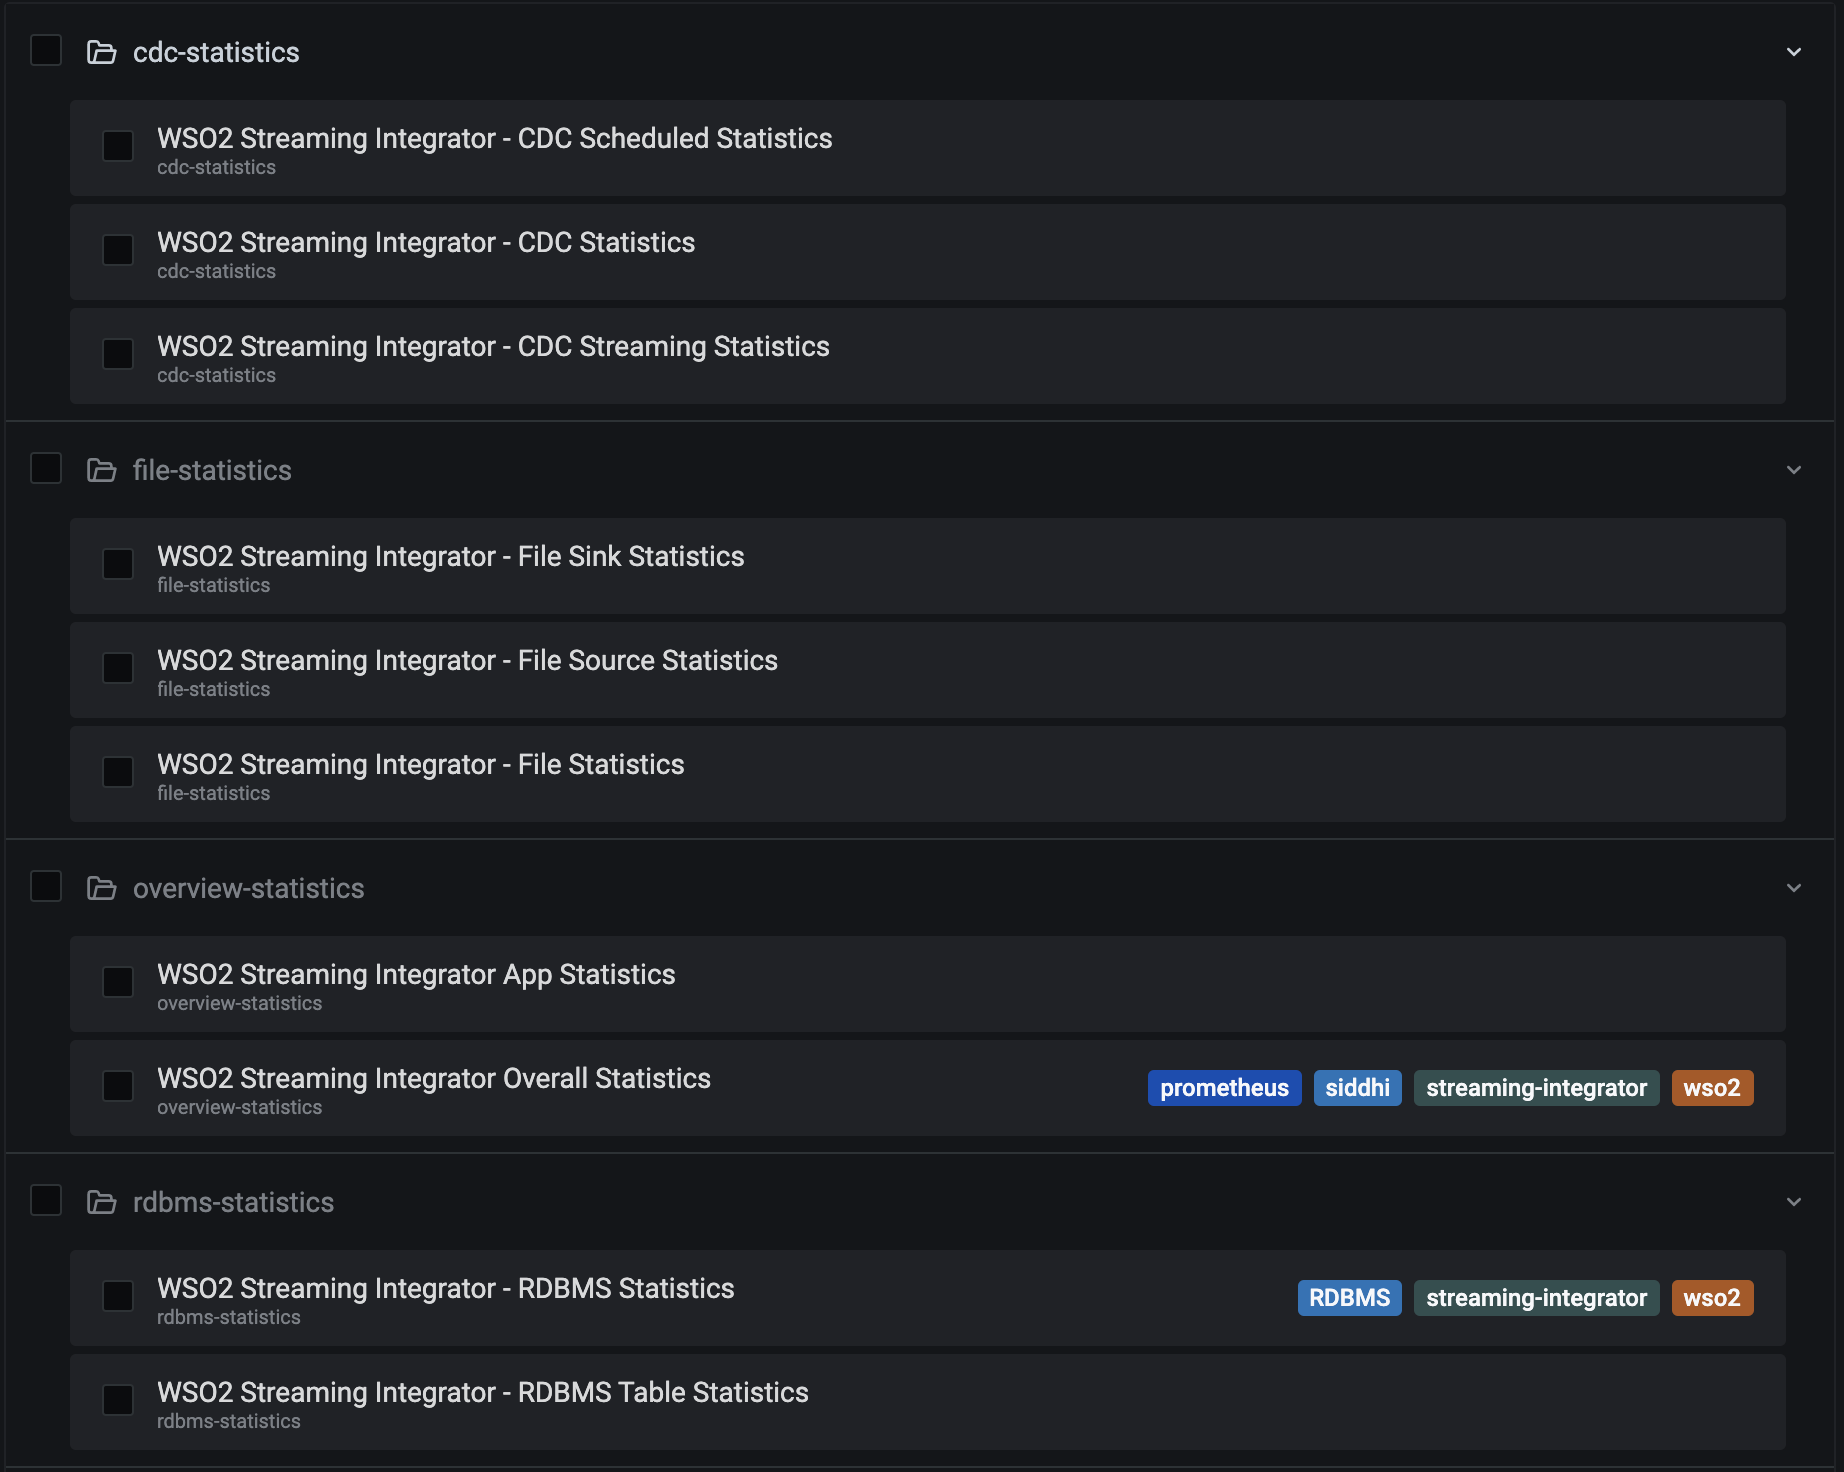The width and height of the screenshot is (1844, 1472).
Task: Click overview-statistics subtitle under Overall Statistics
Action: tap(239, 1108)
